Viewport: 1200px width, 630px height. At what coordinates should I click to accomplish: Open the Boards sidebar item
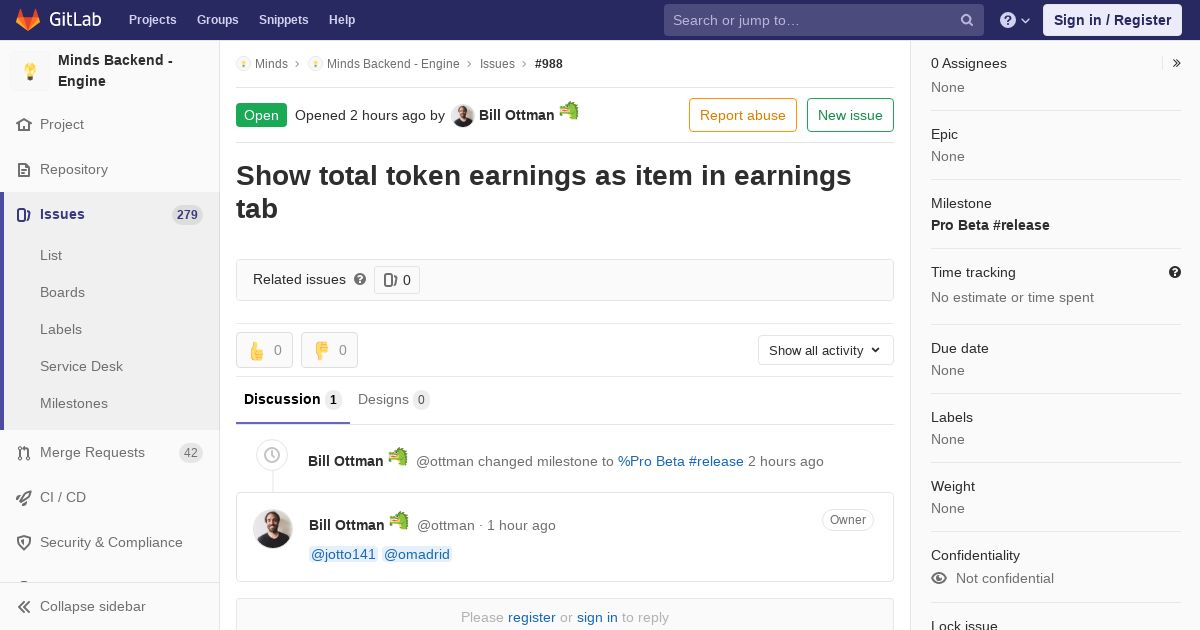62,292
